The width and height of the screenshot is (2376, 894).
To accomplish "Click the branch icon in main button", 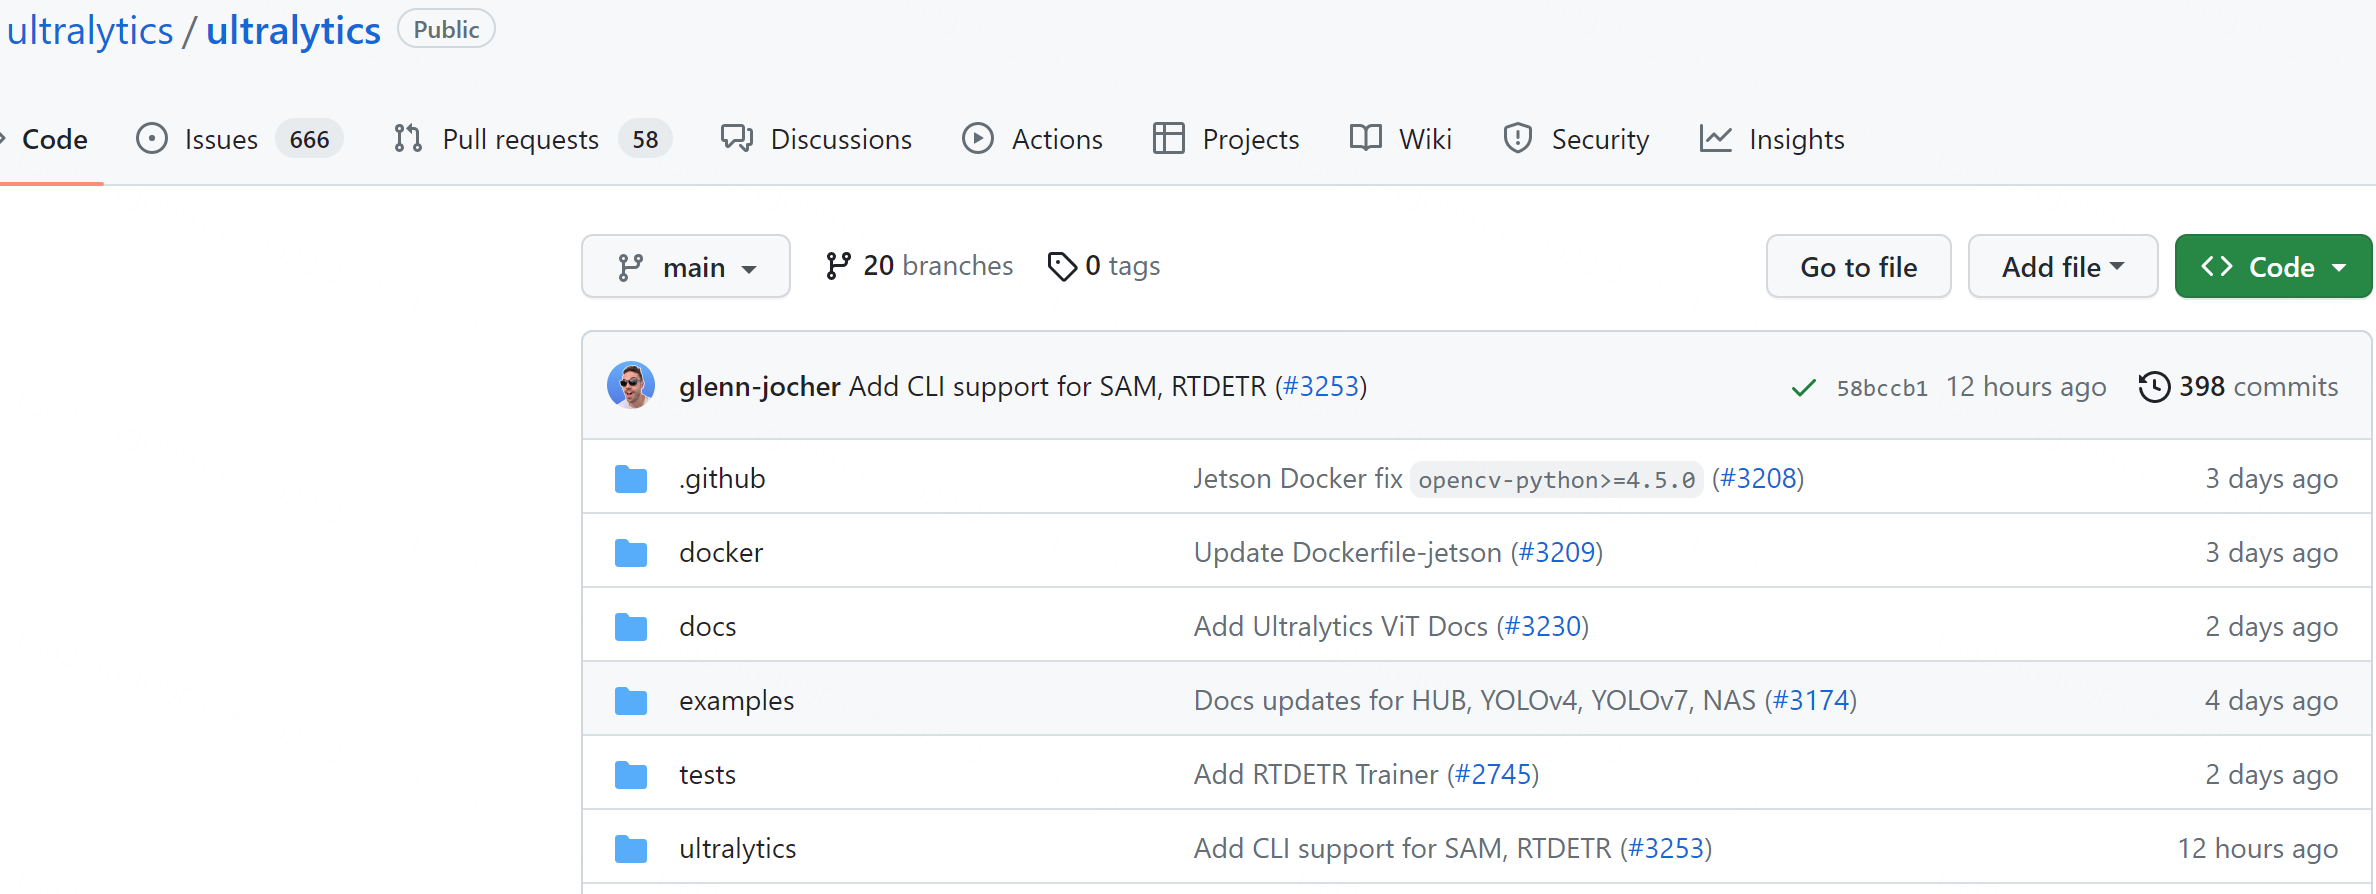I will click(631, 267).
